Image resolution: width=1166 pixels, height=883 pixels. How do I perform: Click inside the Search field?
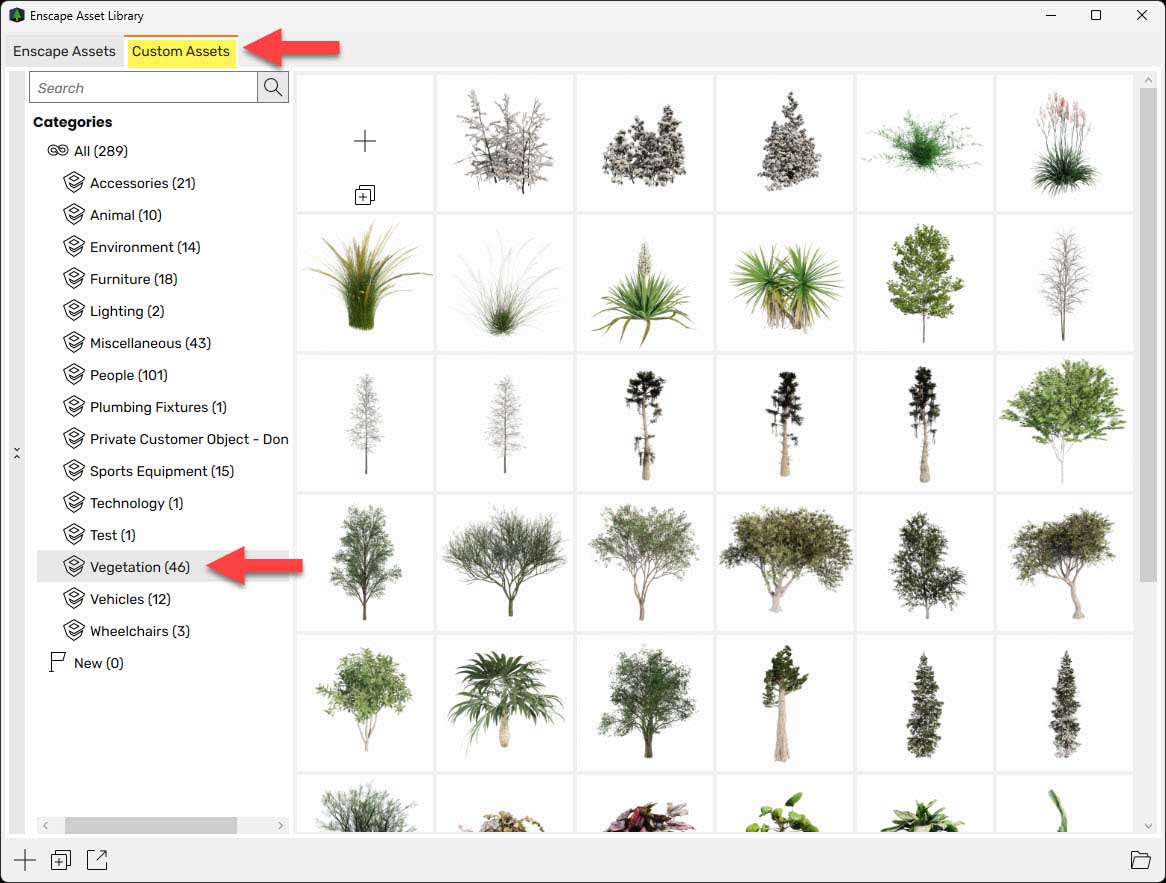tap(140, 87)
